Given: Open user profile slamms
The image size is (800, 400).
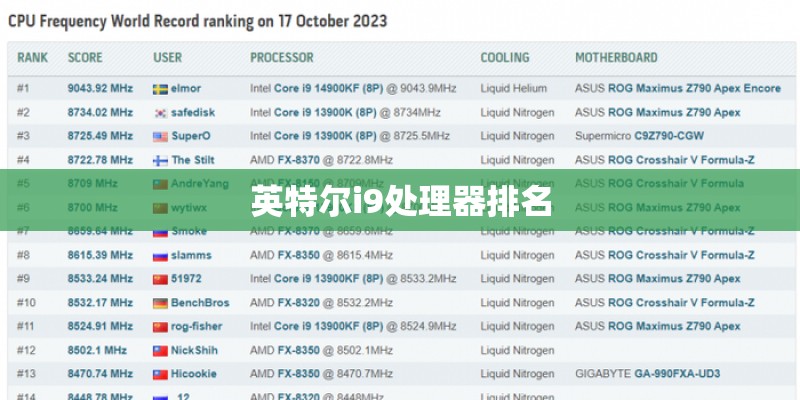Looking at the screenshot, I should [191, 255].
